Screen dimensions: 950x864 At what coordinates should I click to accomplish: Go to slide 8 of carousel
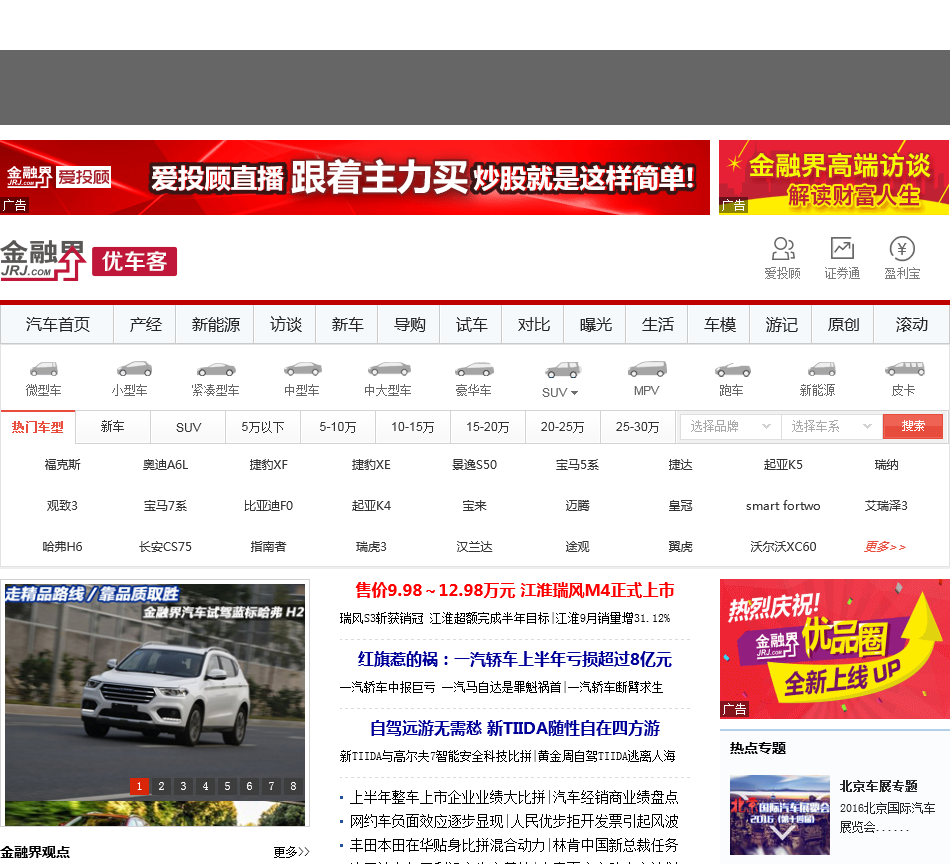[x=293, y=786]
